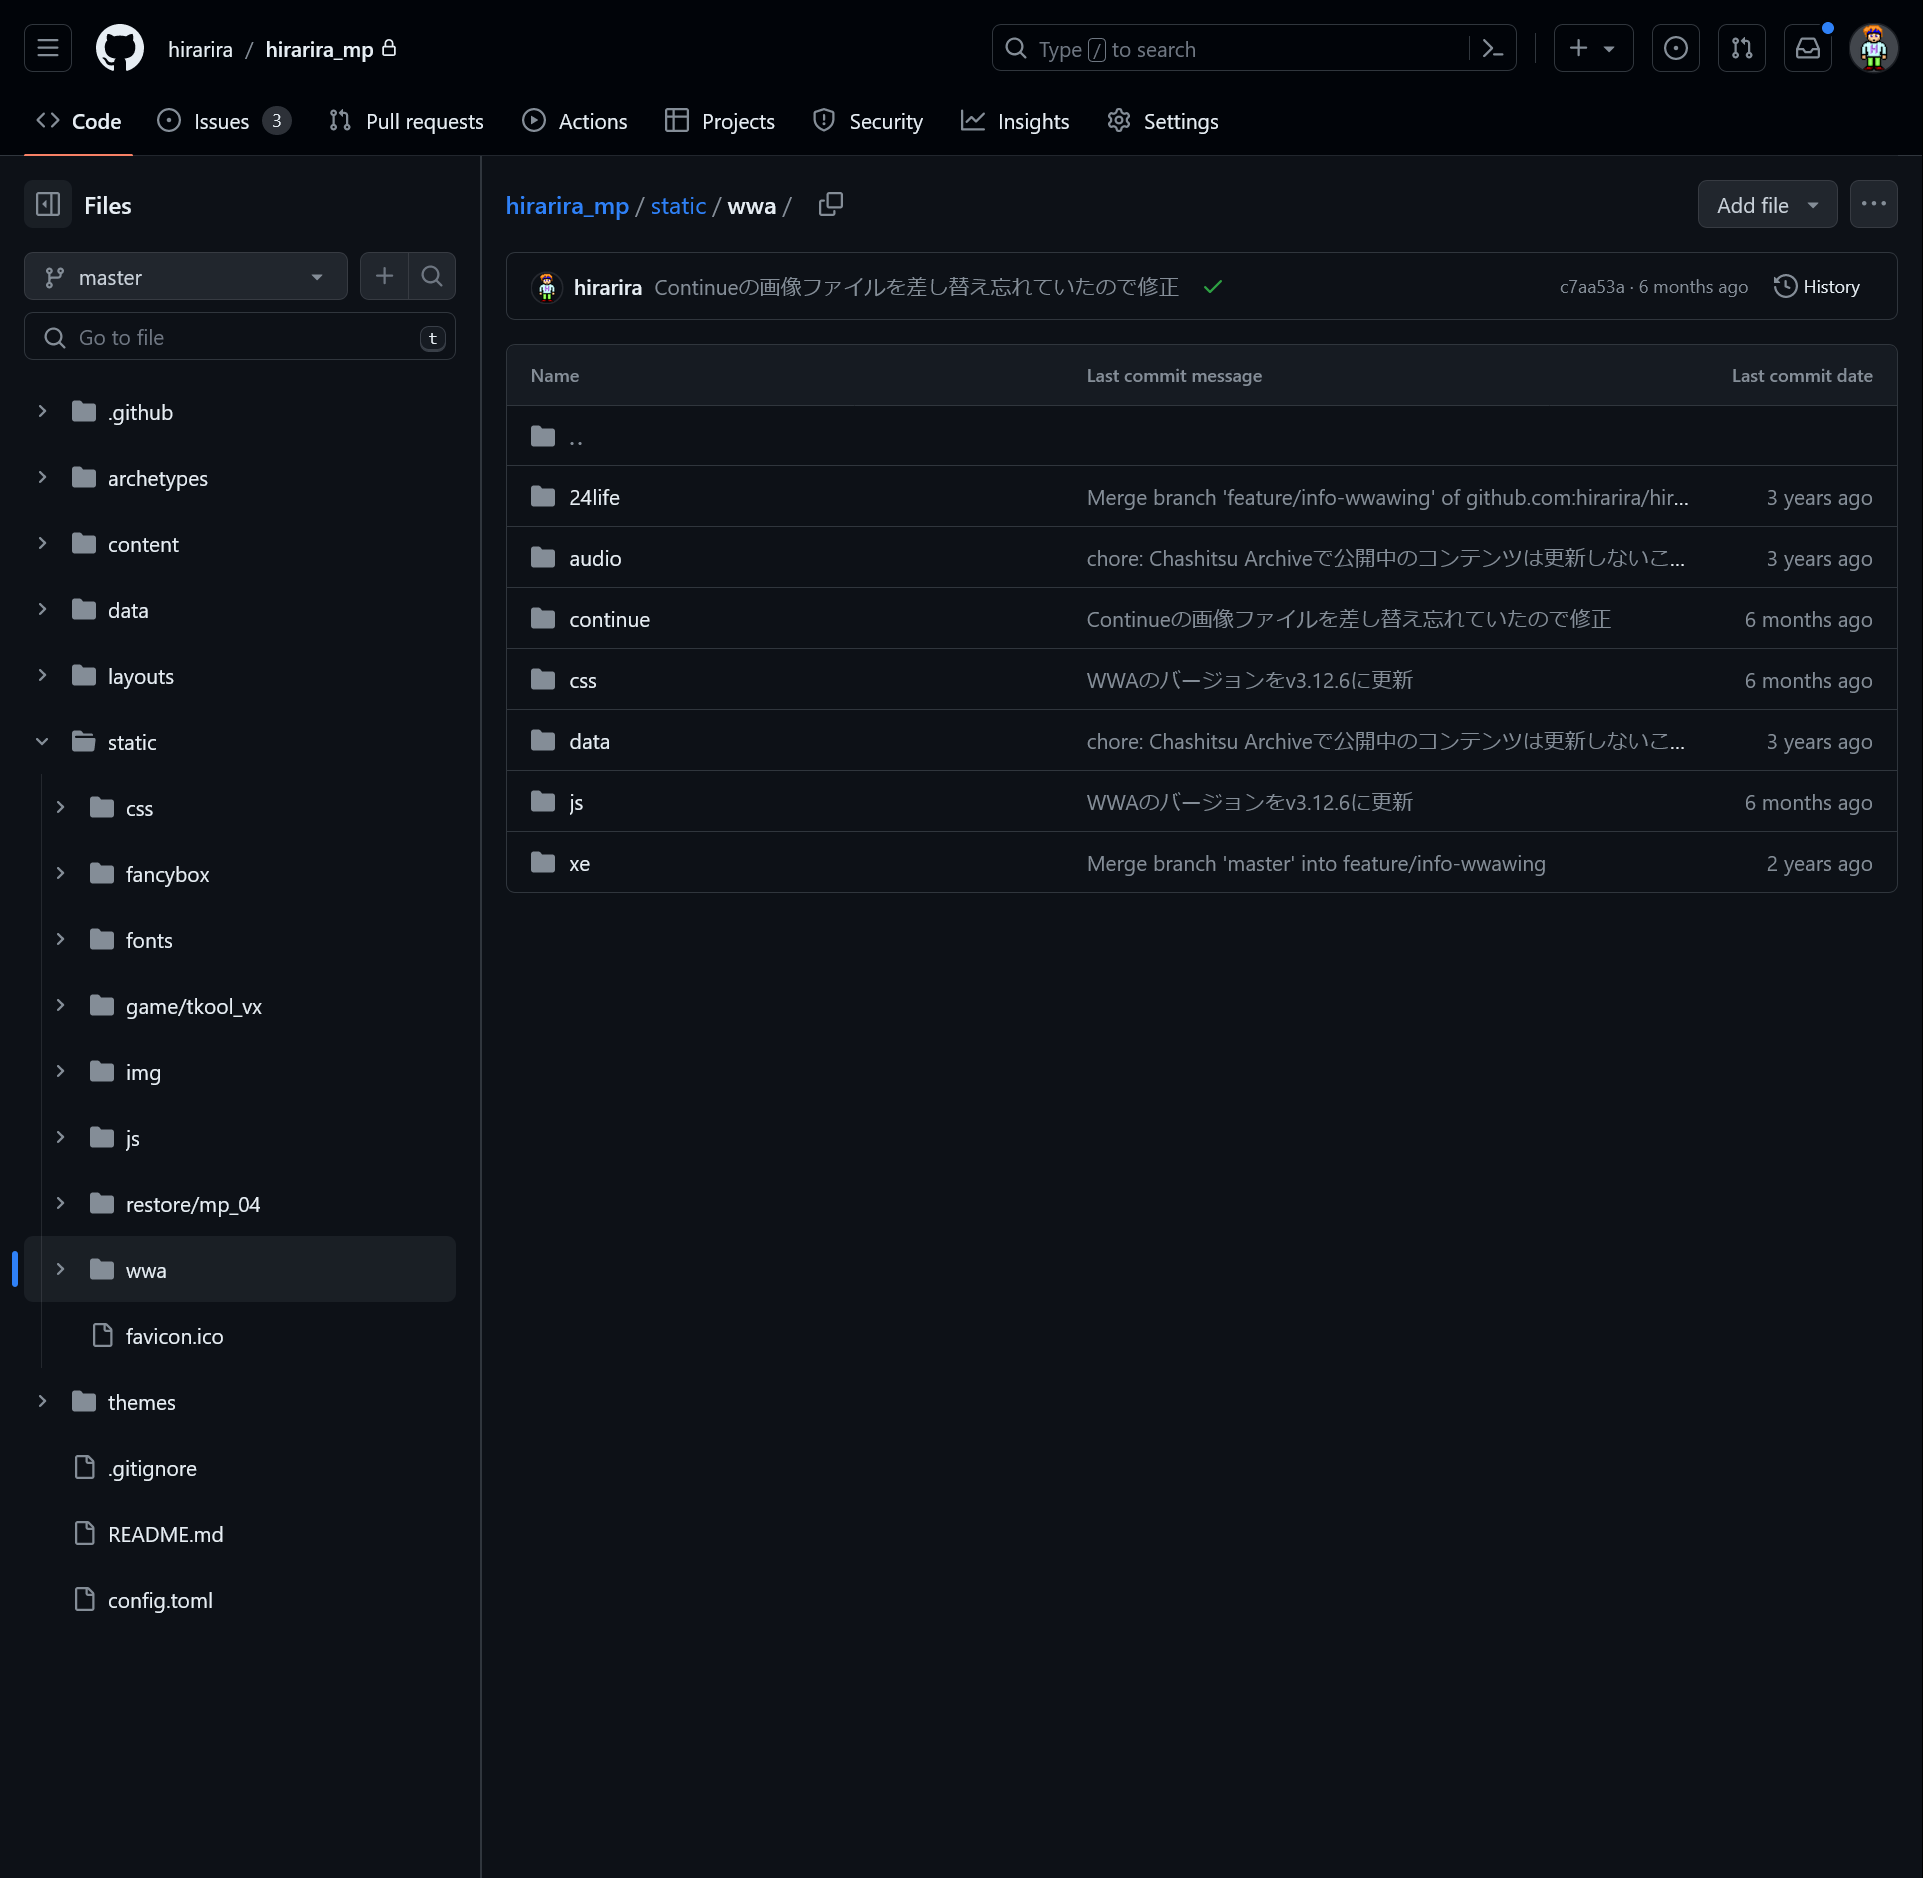Open the create new dropdown plus icon
This screenshot has width=1923, height=1878.
[x=1592, y=48]
